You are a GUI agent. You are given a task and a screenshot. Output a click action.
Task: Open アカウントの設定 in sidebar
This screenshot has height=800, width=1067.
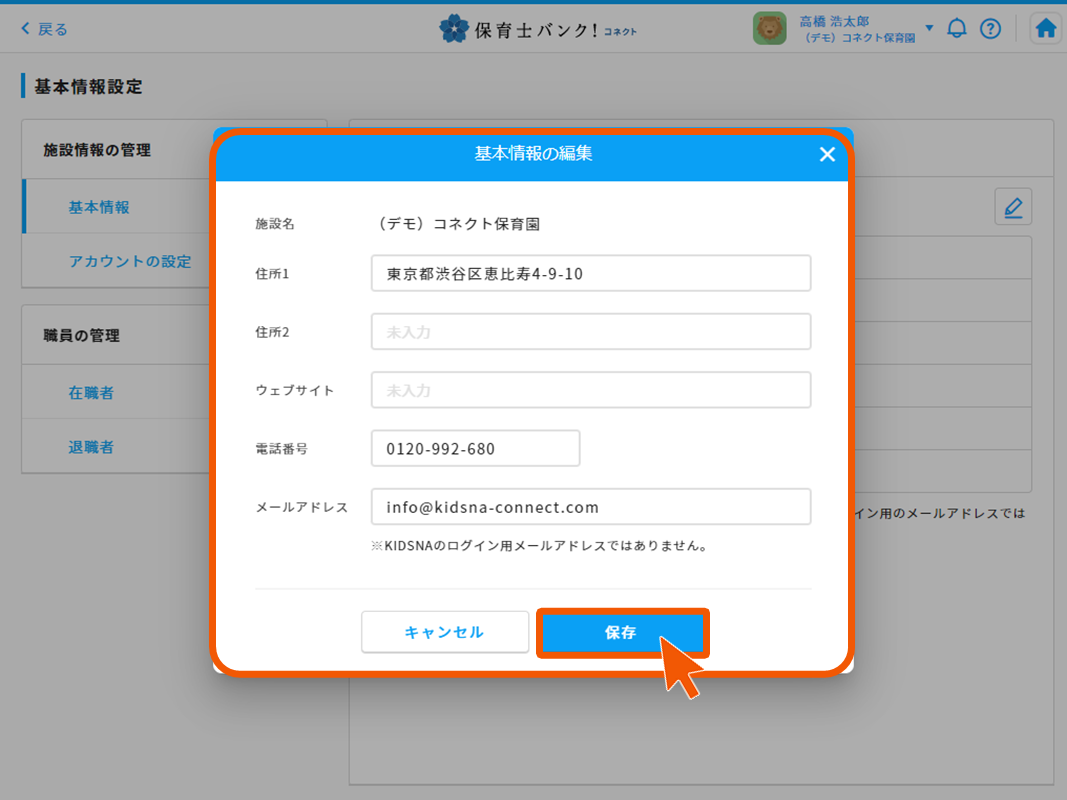click(130, 261)
